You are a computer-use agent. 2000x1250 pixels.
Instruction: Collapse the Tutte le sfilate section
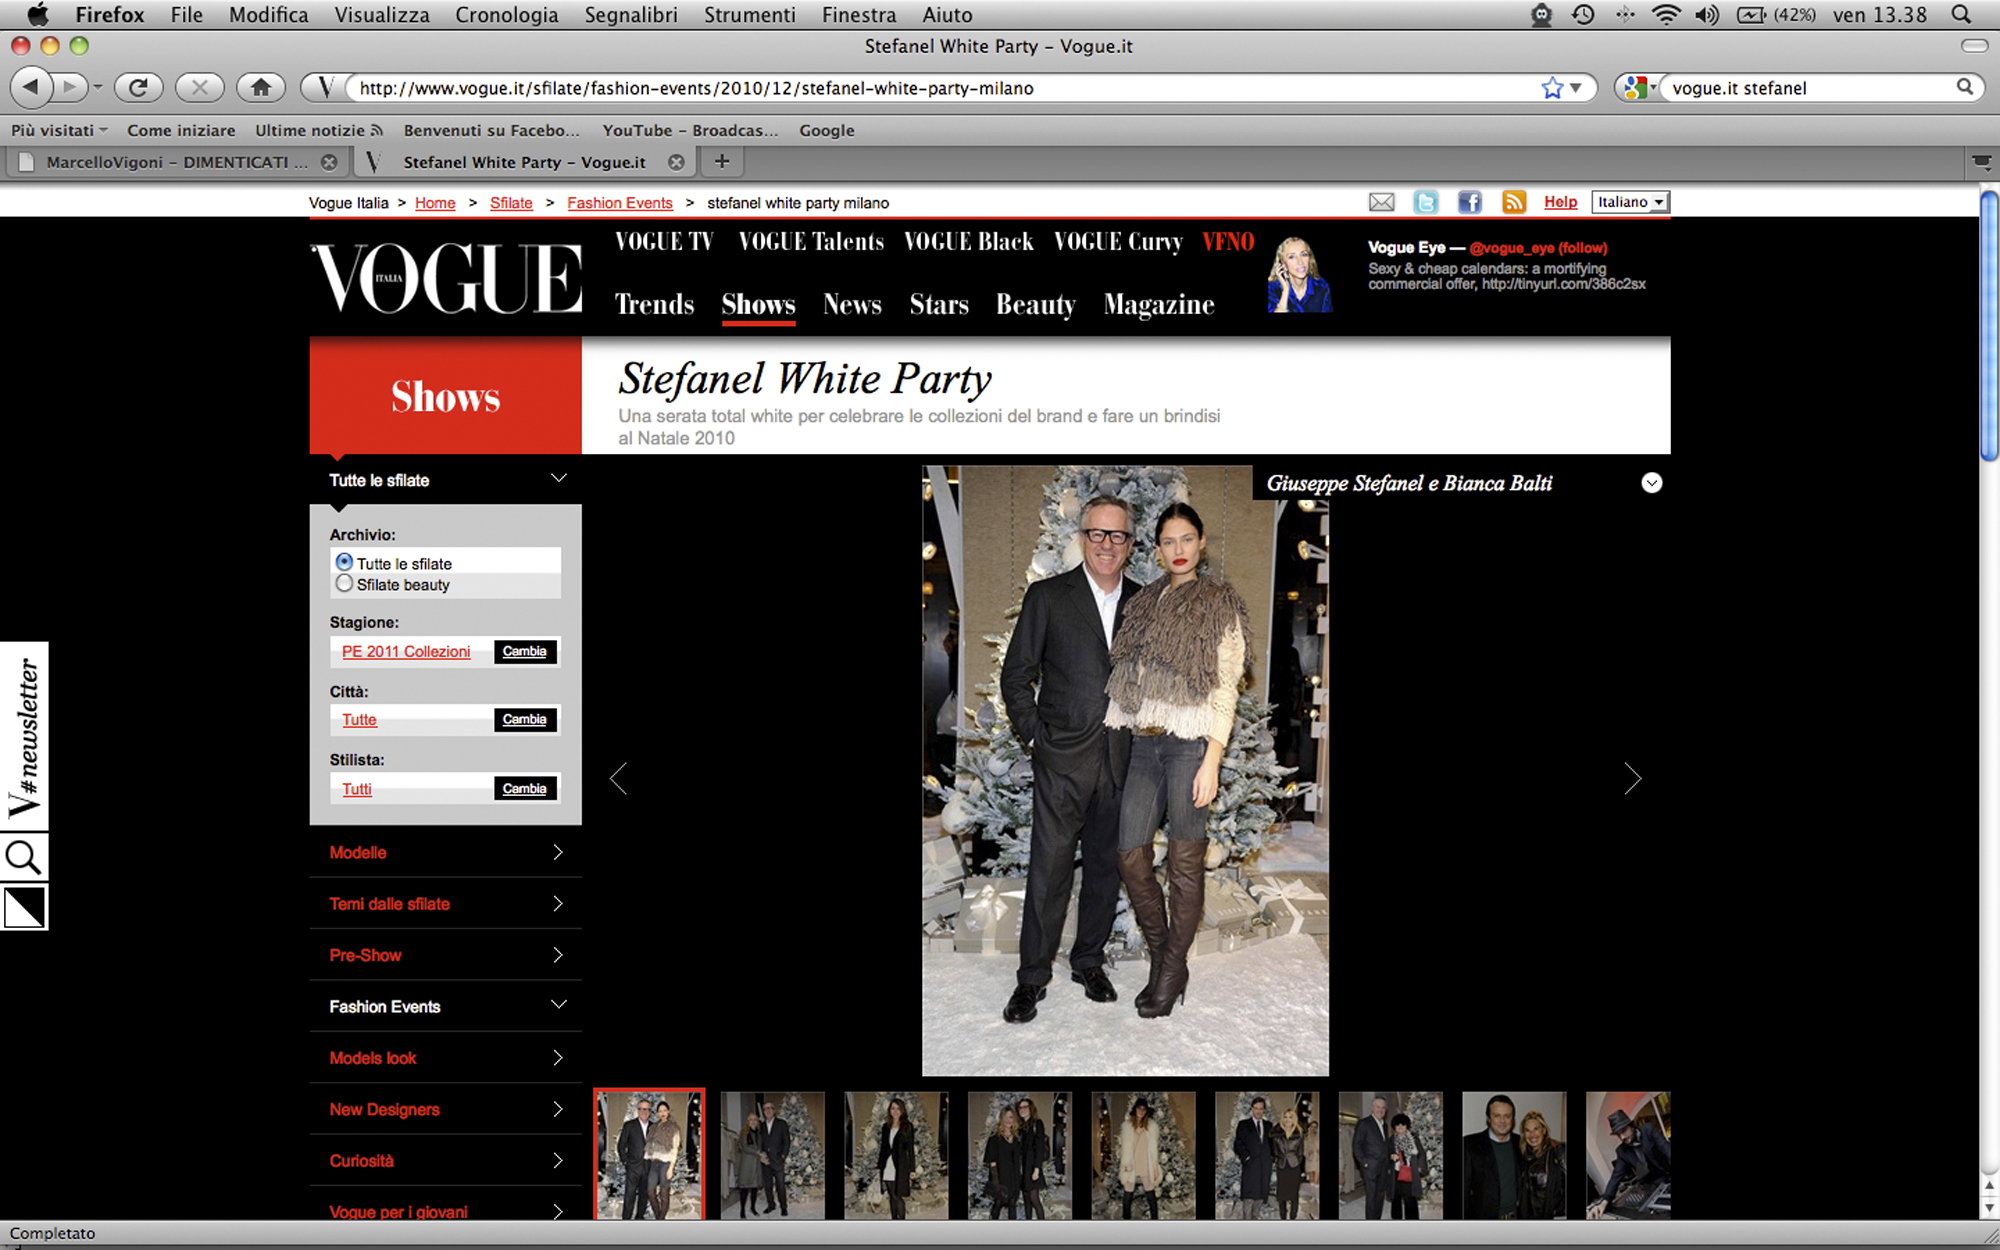559,479
